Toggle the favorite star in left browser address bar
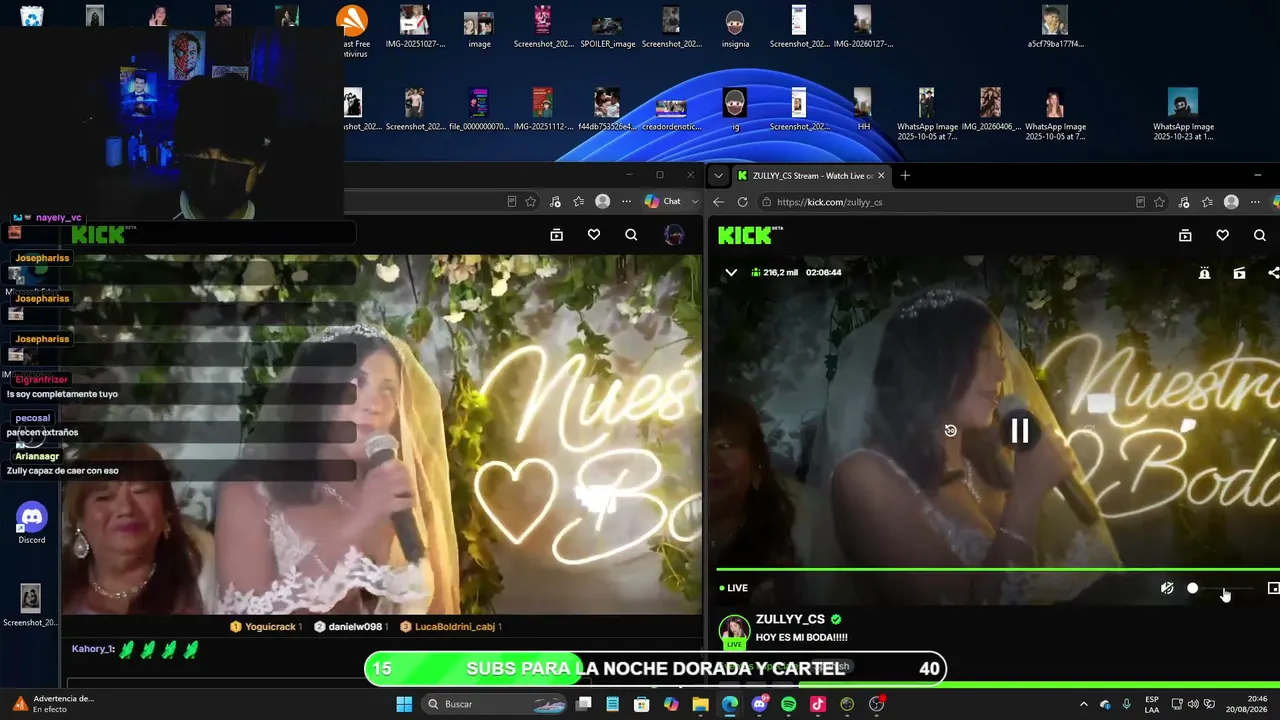The width and height of the screenshot is (1280, 720). (531, 201)
